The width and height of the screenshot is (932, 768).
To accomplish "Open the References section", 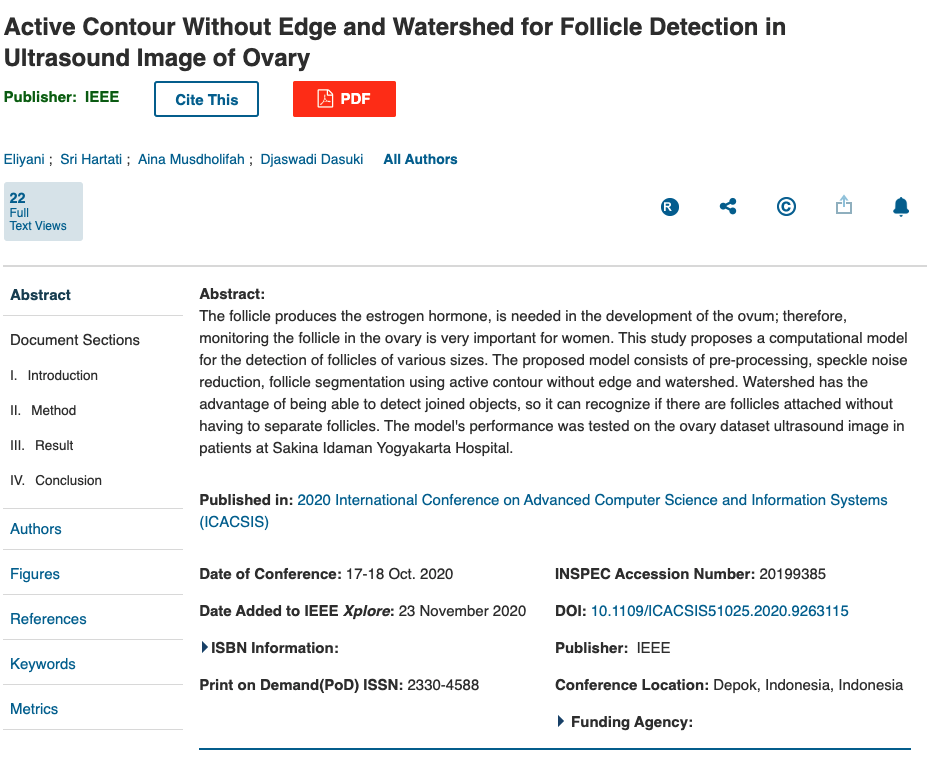I will pyautogui.click(x=48, y=618).
